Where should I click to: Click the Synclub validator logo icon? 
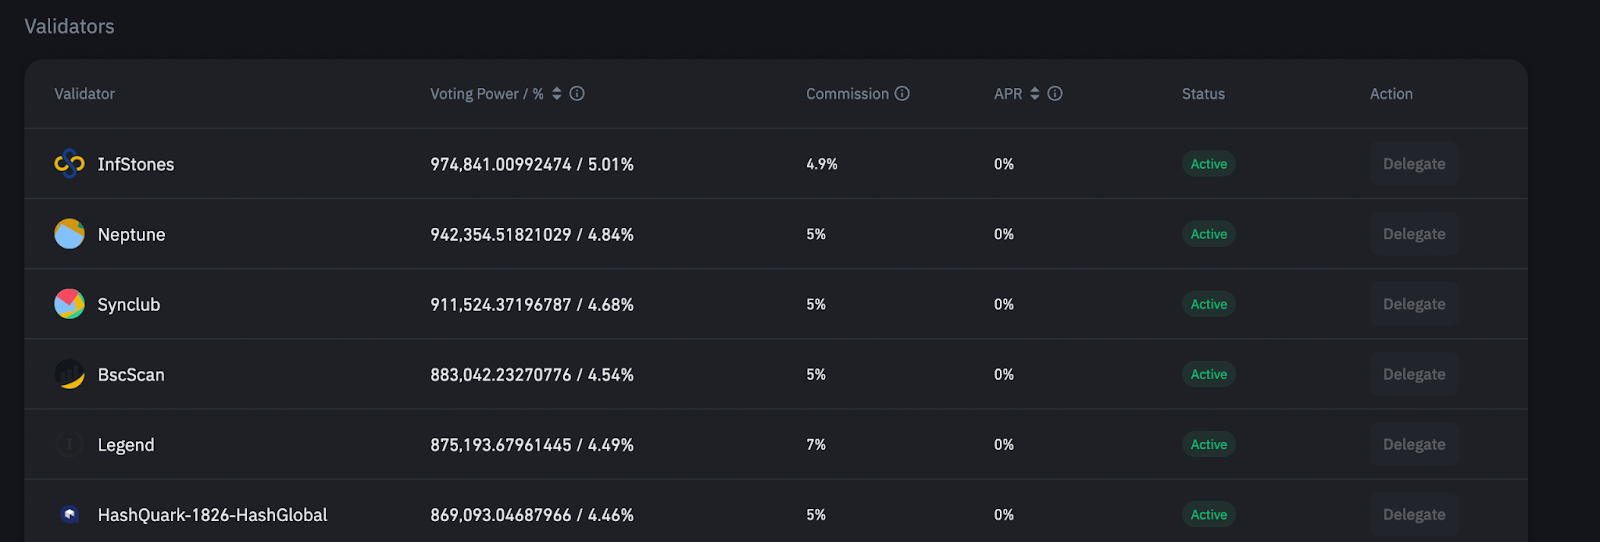tap(69, 304)
